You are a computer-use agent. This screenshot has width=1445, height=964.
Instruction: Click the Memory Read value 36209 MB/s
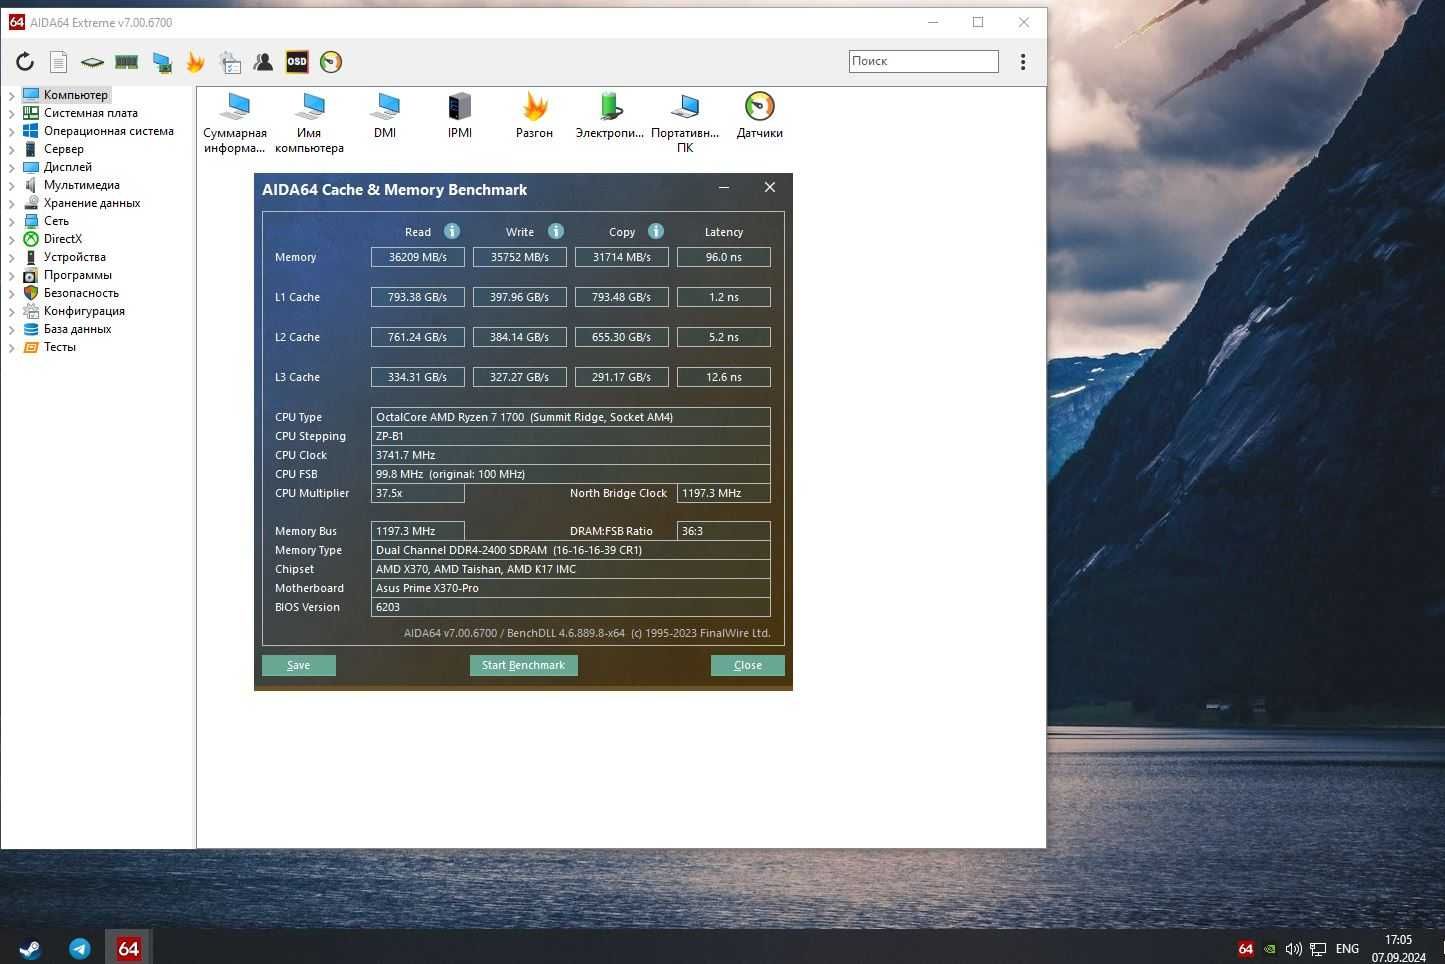tap(418, 257)
